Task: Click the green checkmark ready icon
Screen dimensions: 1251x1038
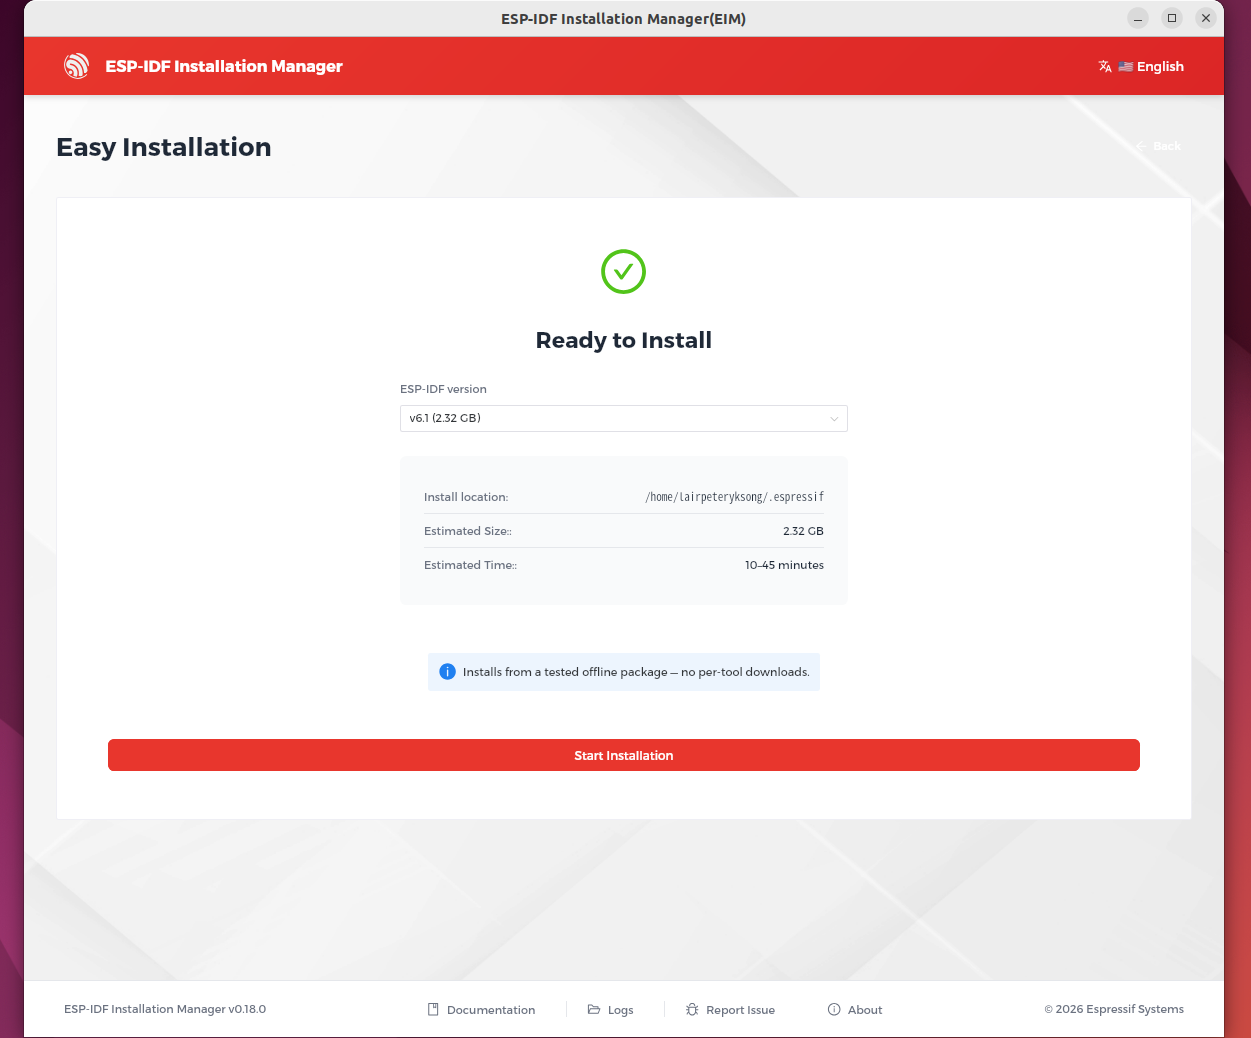Action: [624, 272]
